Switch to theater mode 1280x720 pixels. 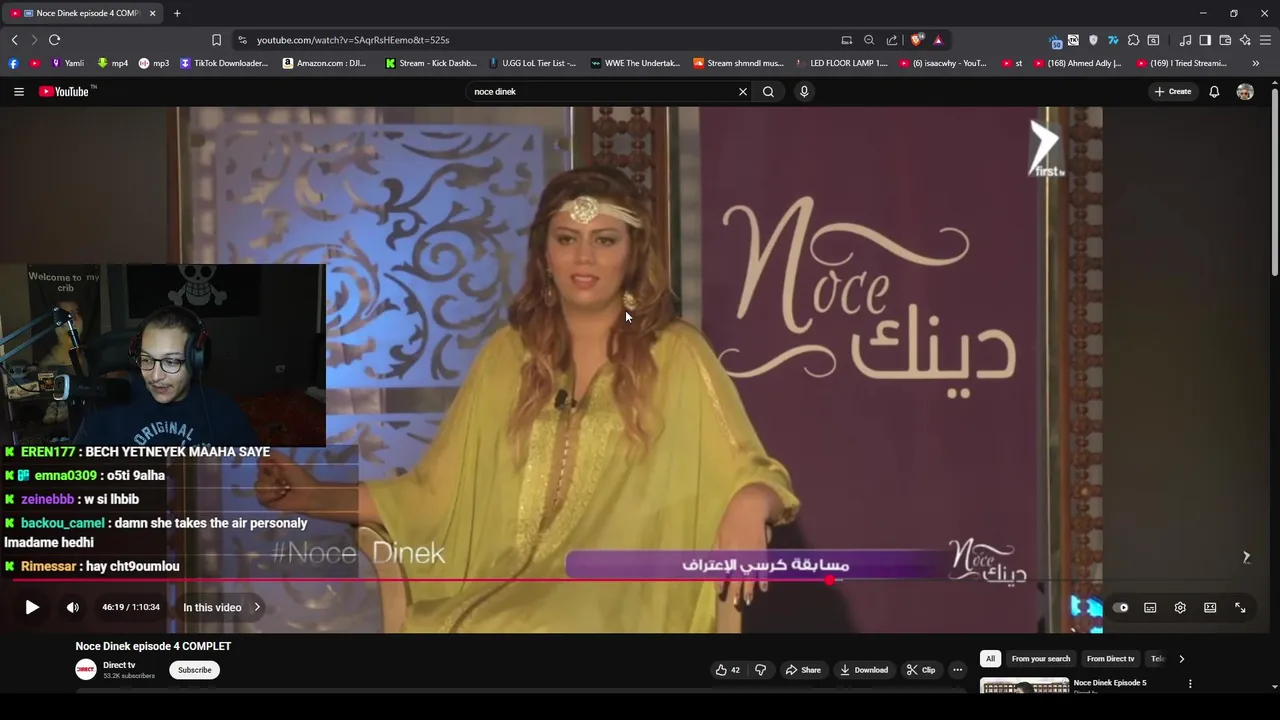click(x=1210, y=607)
